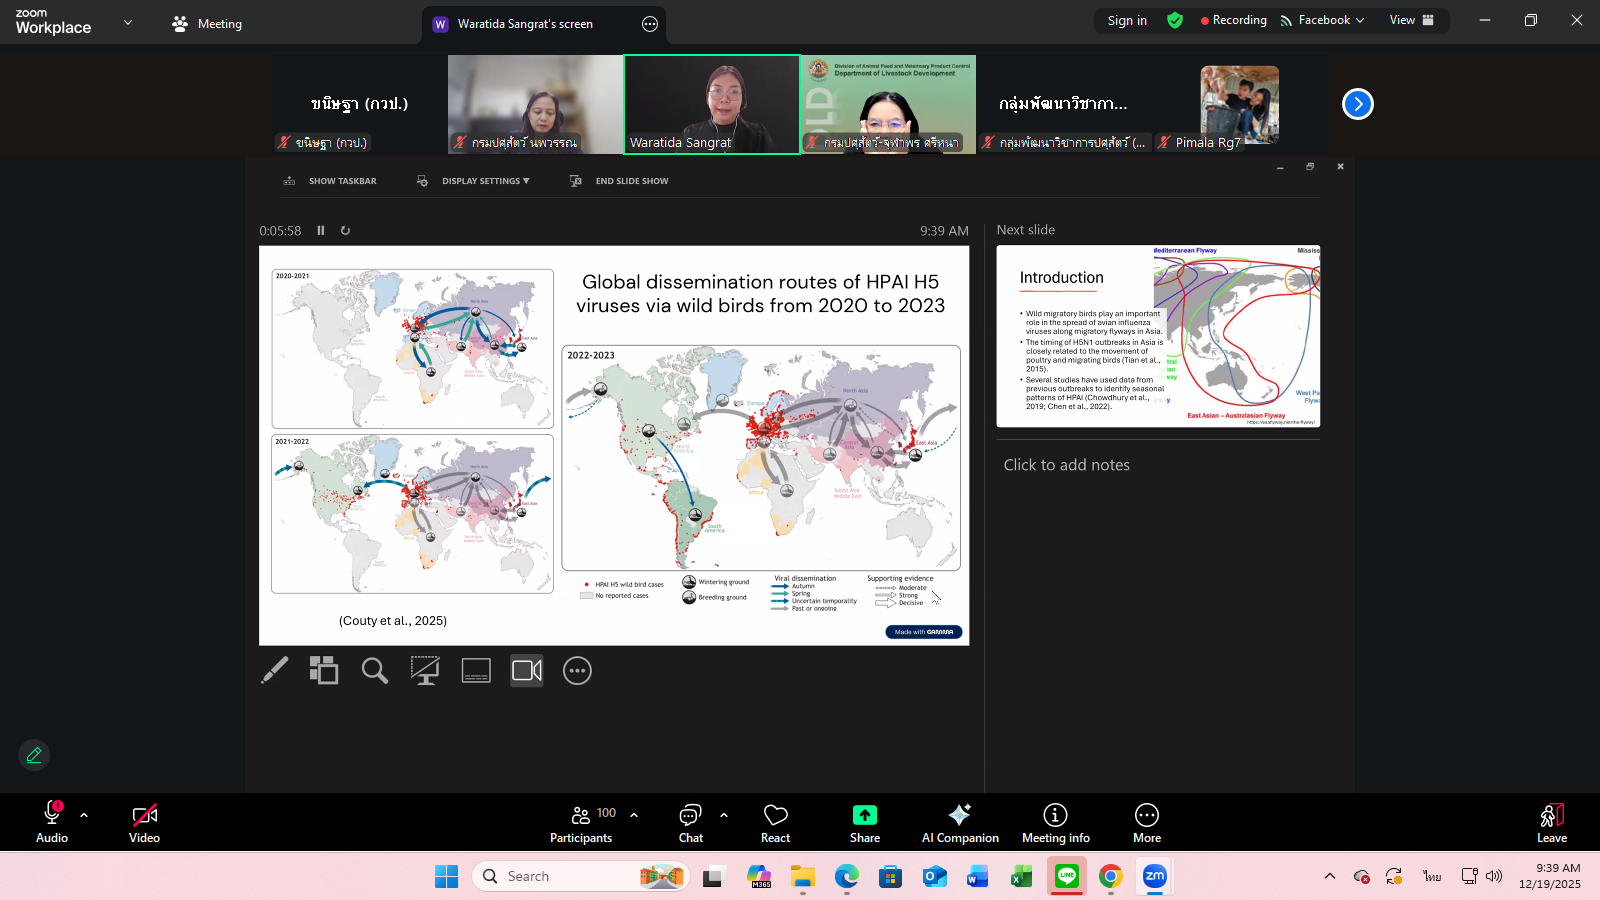This screenshot has height=900, width=1600.
Task: Click End Slide Show
Action: pyautogui.click(x=631, y=181)
